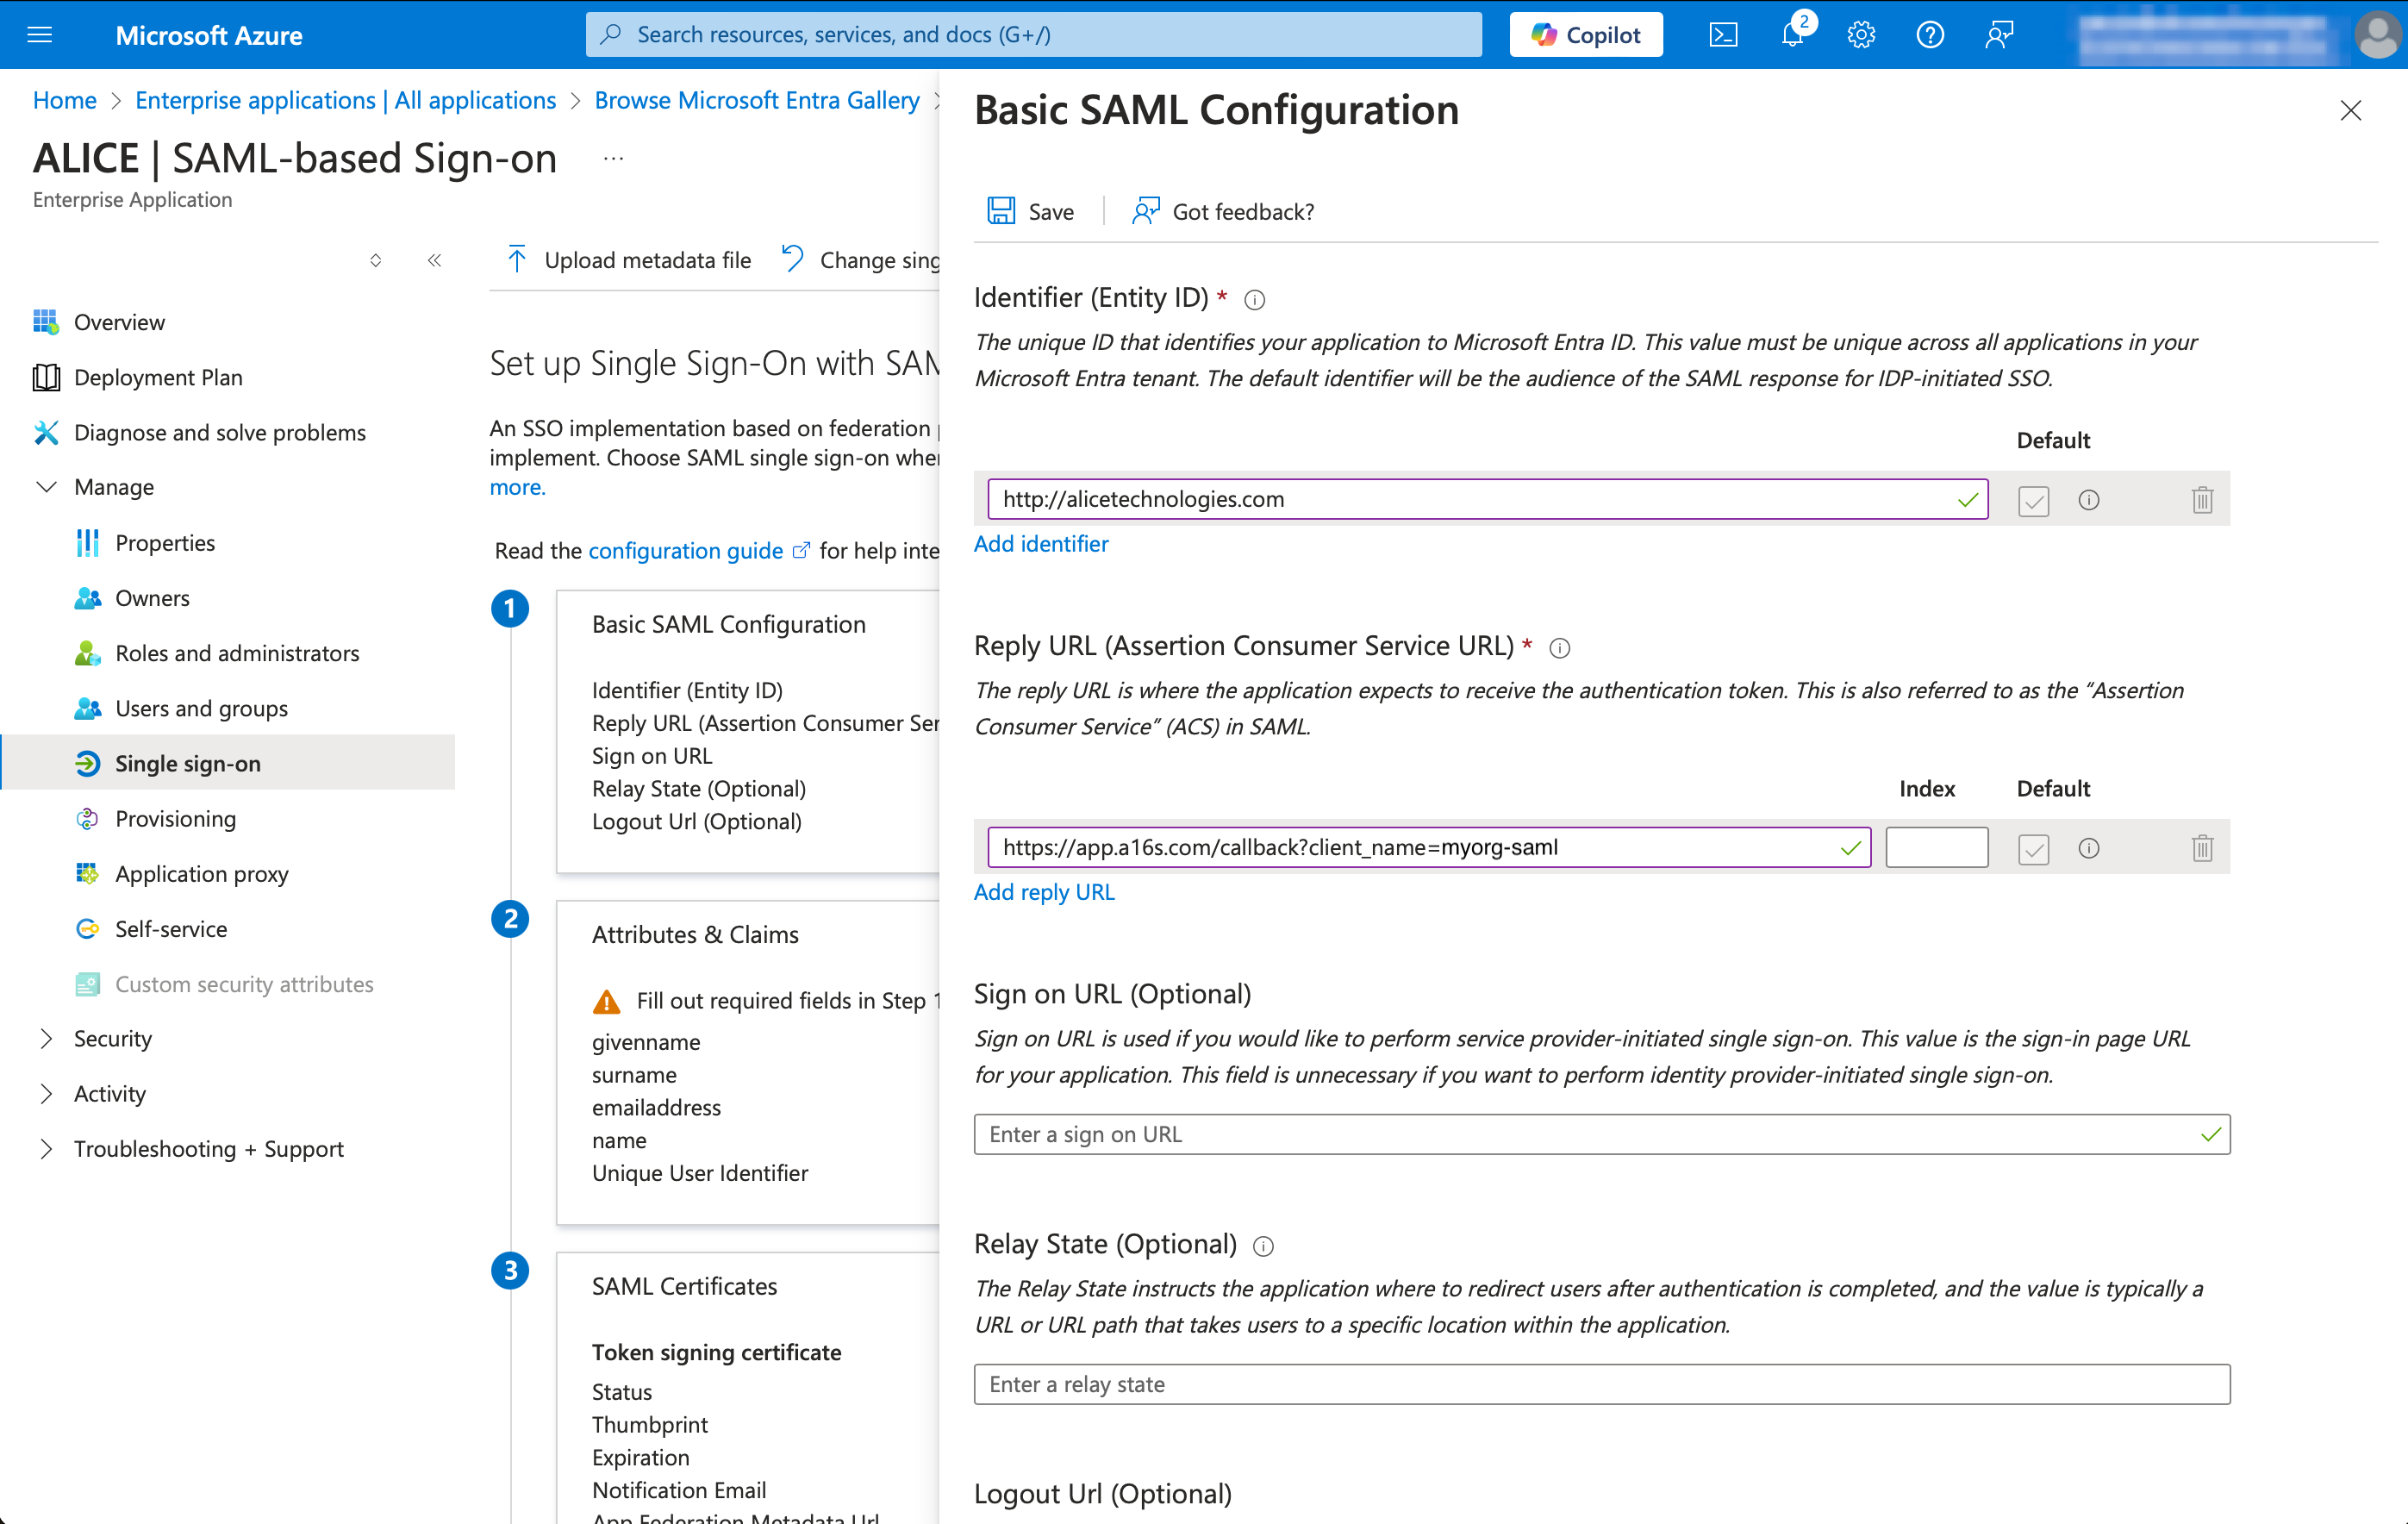
Task: Click the reply URL Index field
Action: (x=1937, y=847)
